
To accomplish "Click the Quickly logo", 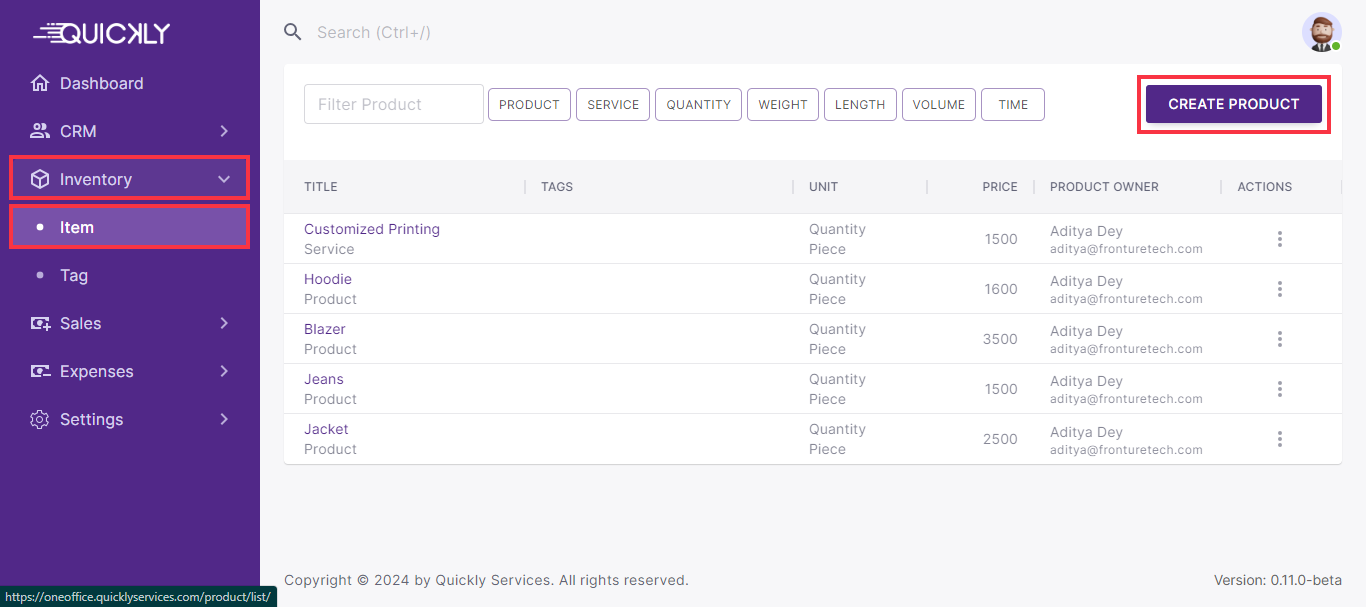I will tap(102, 33).
